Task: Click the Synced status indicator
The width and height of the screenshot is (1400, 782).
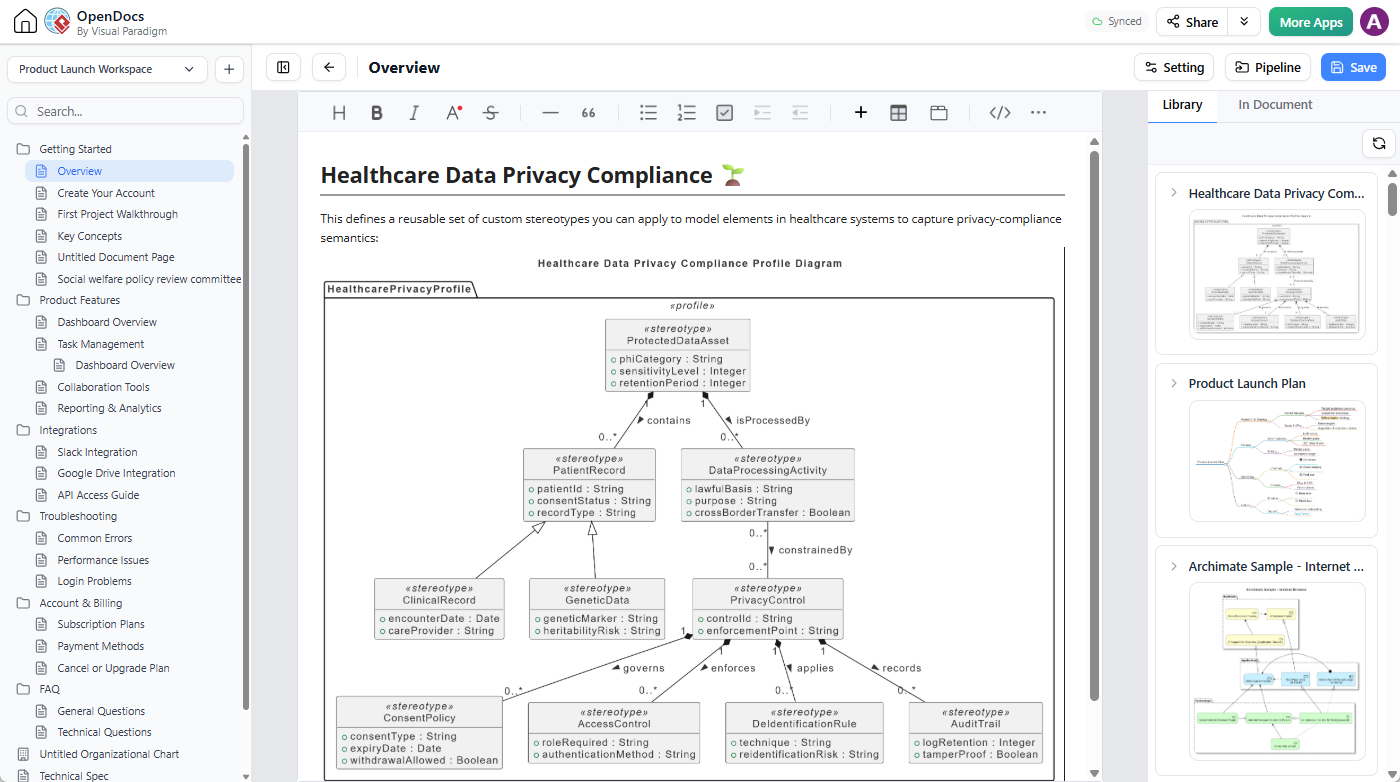Action: point(1117,22)
